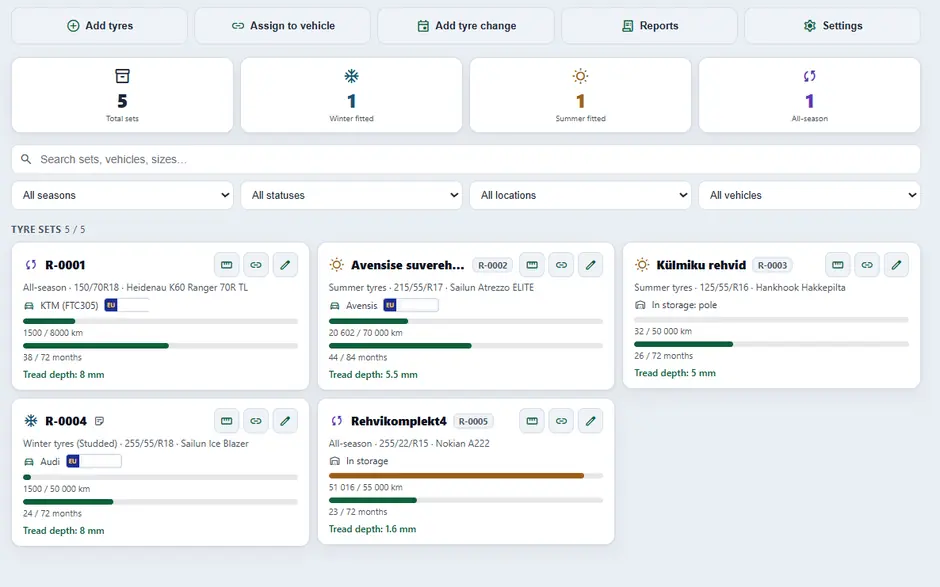The image size is (940, 587).
Task: Click the "In storage: pole" label
Action: click(x=684, y=305)
